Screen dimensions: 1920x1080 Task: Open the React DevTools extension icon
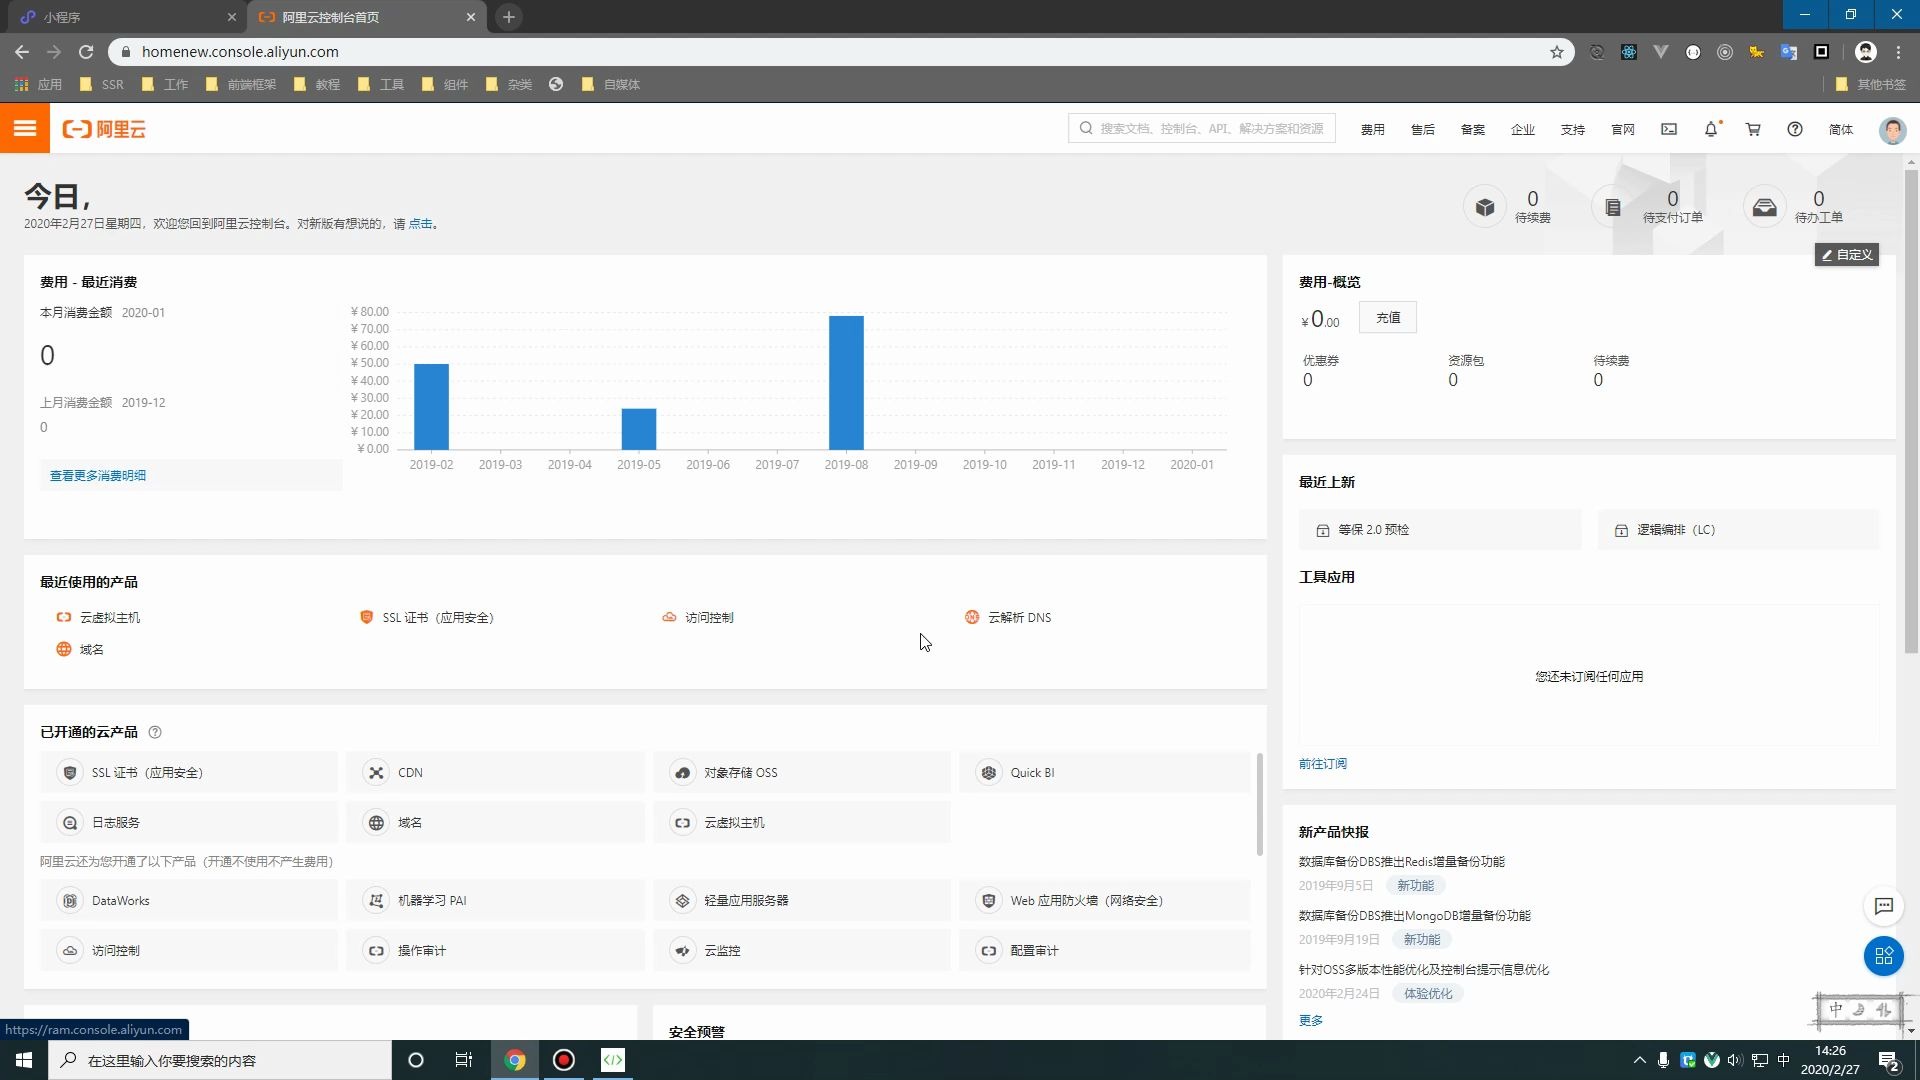(x=1629, y=52)
